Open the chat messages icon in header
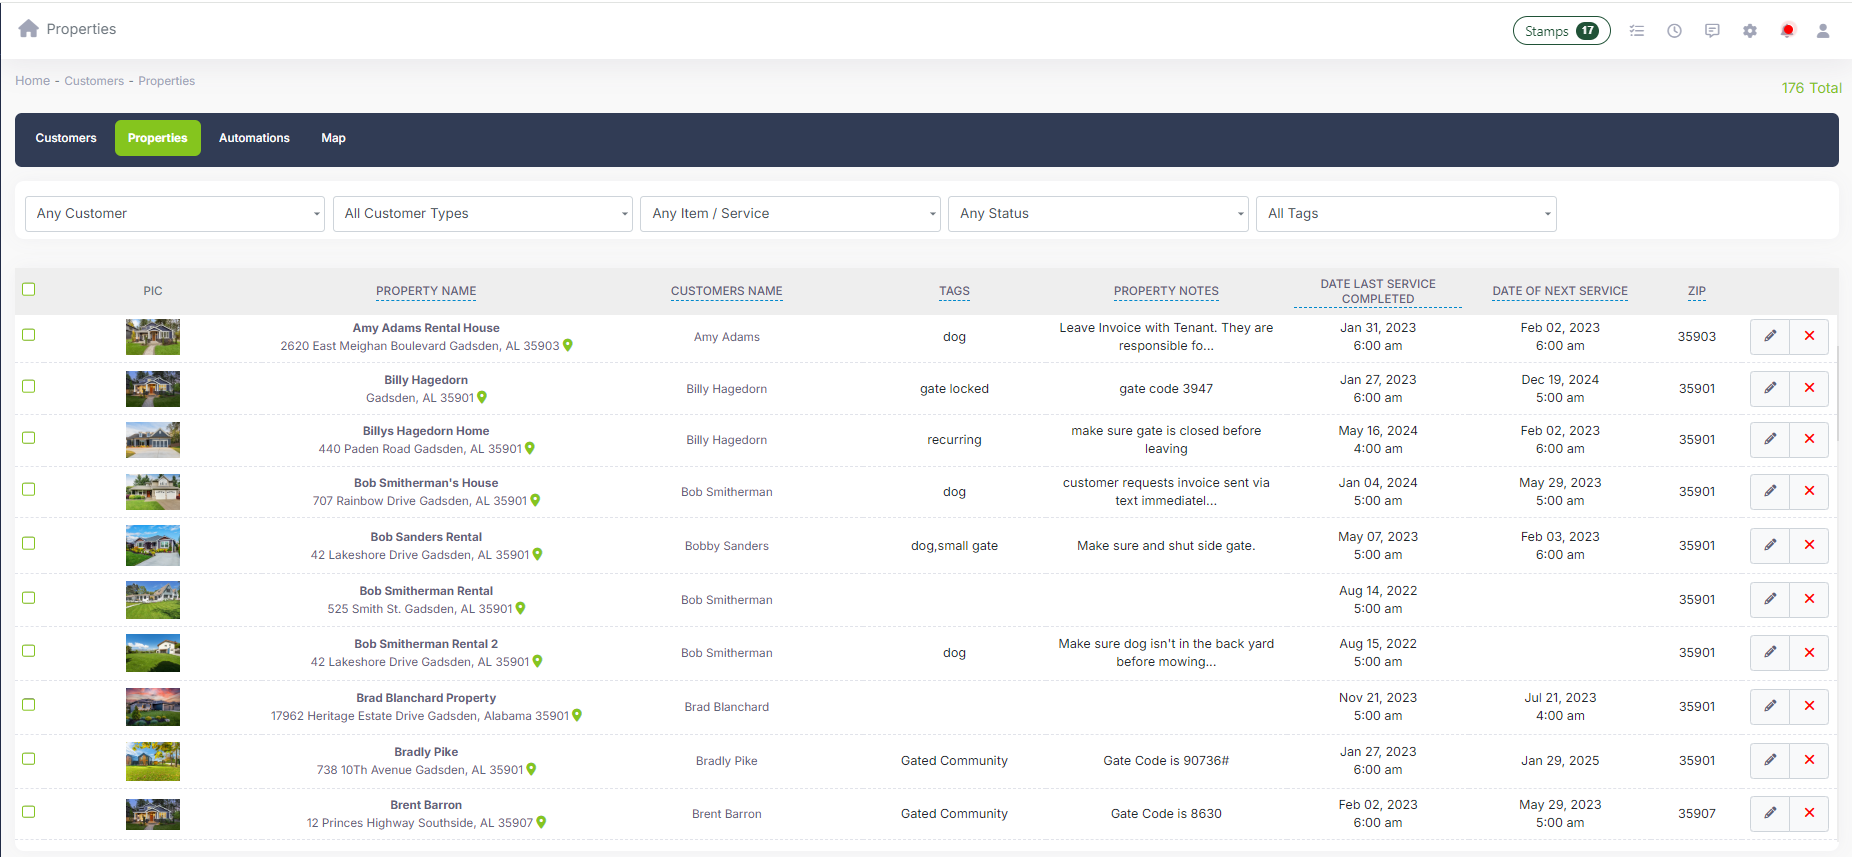The image size is (1852, 857). (x=1712, y=31)
